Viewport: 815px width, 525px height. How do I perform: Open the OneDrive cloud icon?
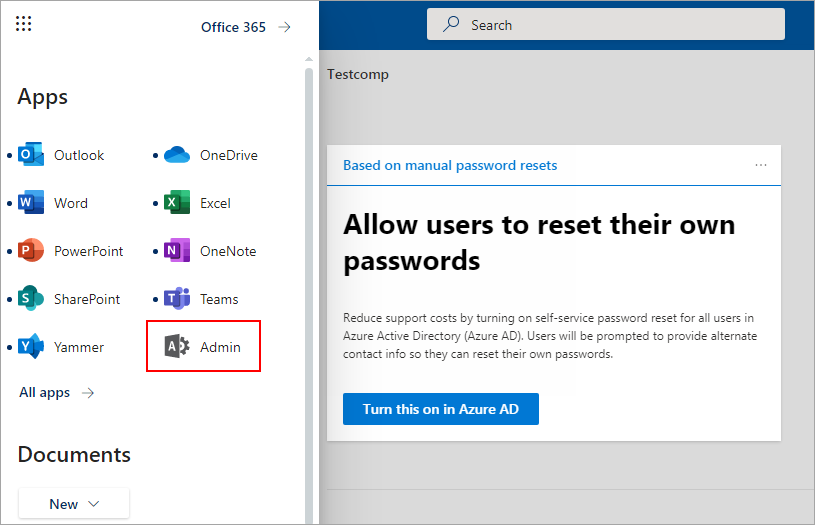[x=177, y=155]
